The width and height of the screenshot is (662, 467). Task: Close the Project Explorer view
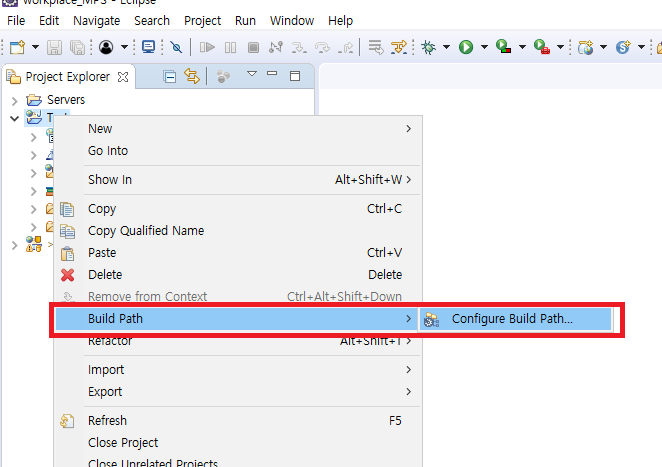[x=123, y=77]
